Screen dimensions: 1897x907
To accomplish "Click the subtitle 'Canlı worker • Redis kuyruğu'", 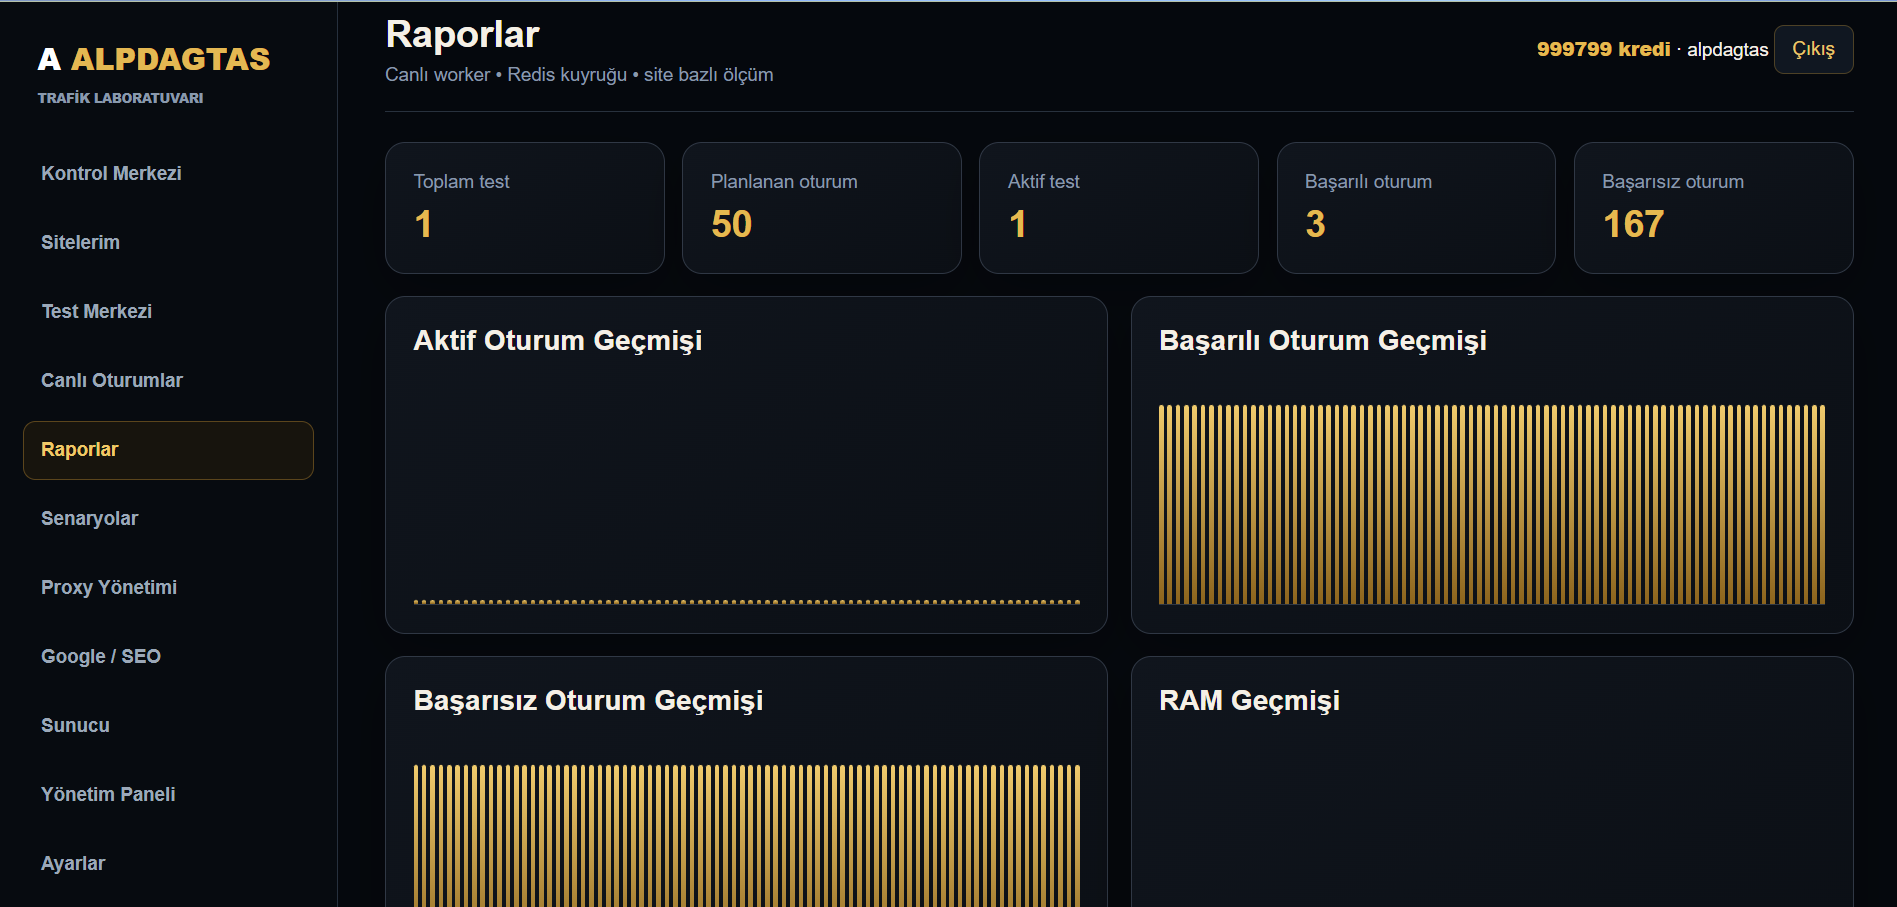I will (x=506, y=75).
